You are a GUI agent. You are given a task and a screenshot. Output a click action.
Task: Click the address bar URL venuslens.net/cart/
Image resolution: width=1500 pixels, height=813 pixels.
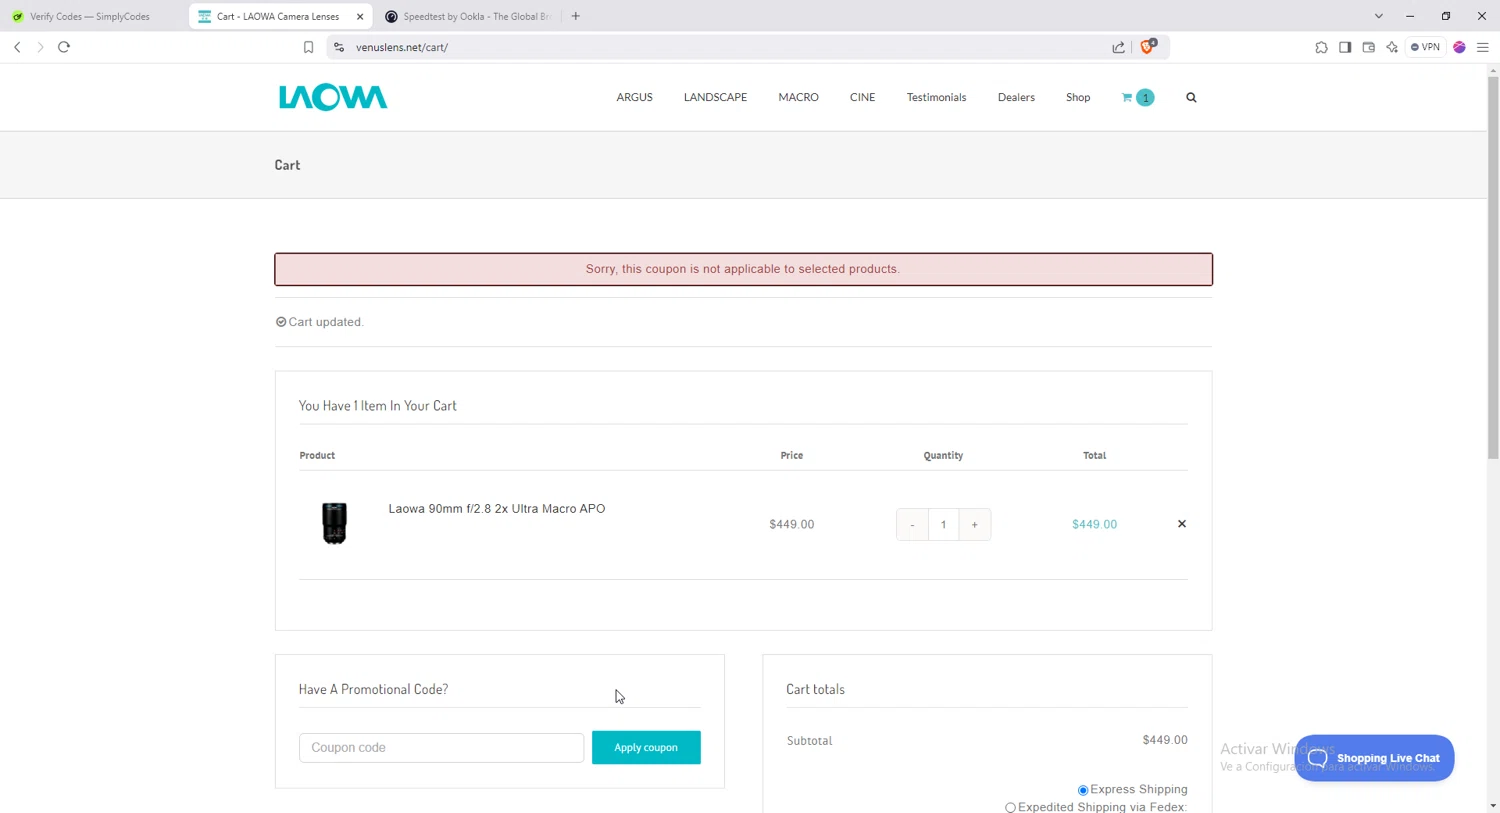(x=402, y=47)
